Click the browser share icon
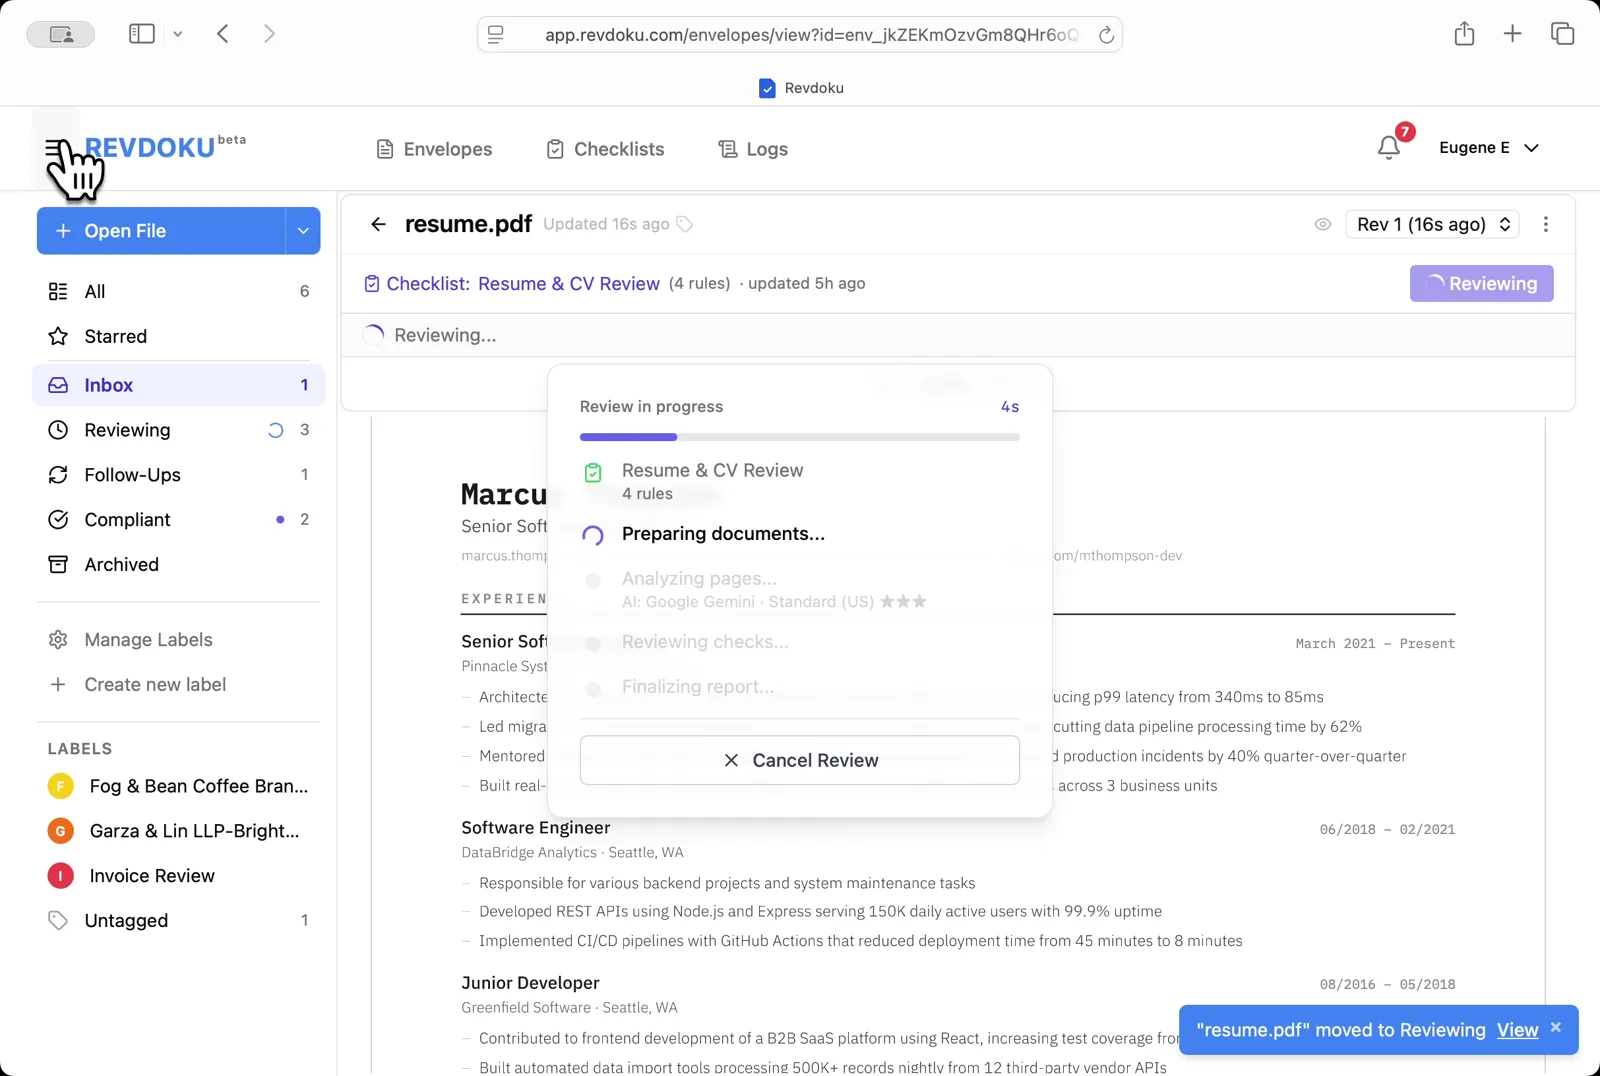 1464,34
